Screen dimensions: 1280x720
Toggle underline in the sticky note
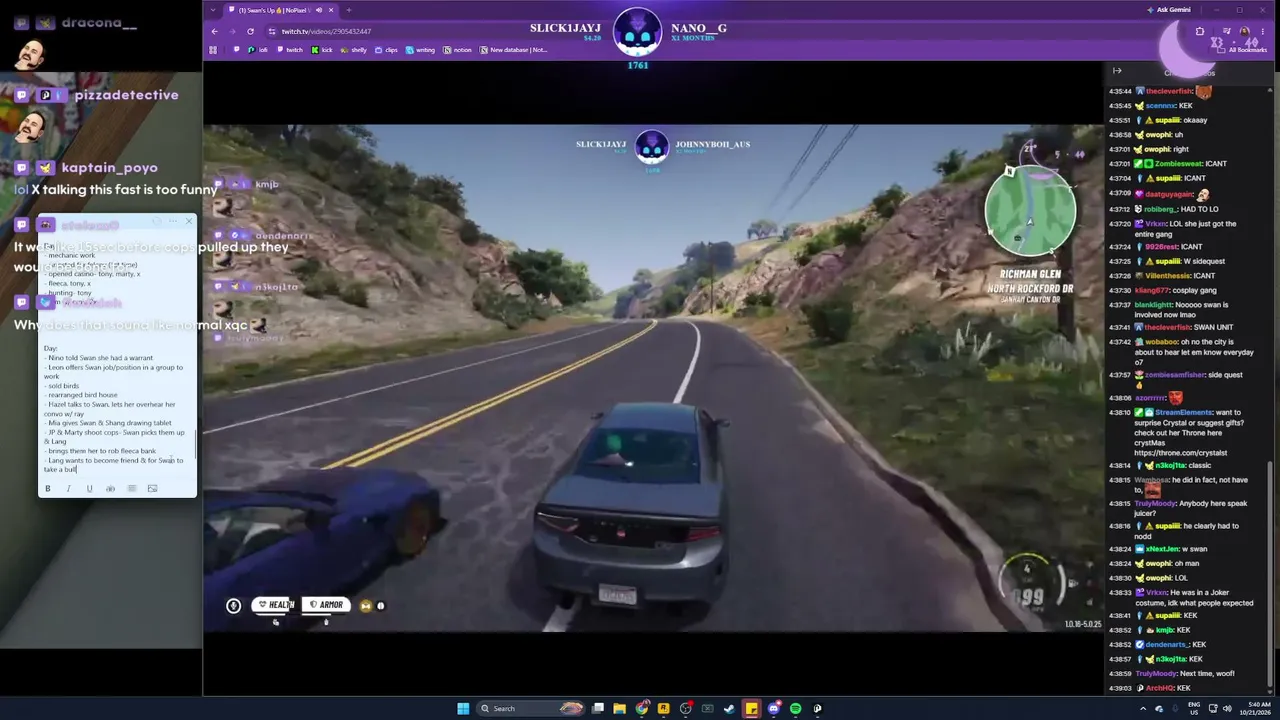point(89,489)
